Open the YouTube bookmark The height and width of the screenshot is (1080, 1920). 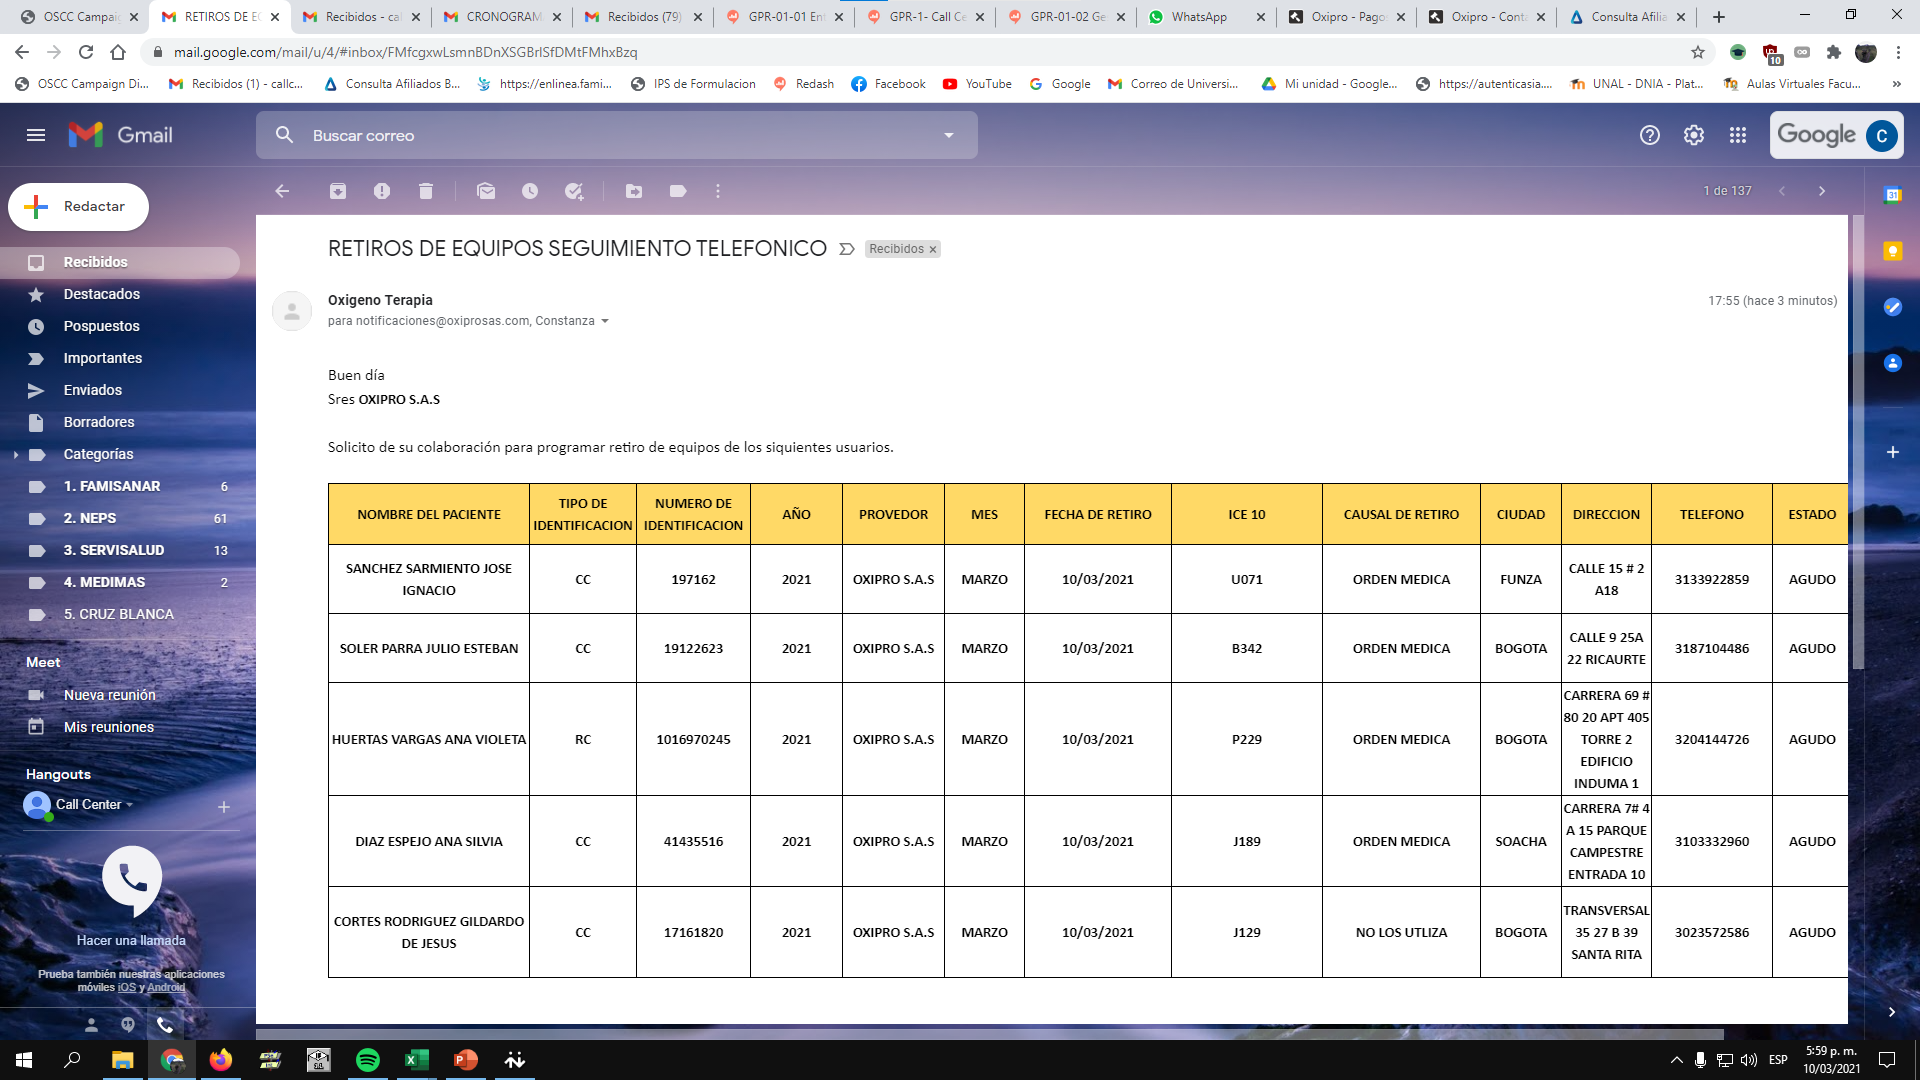(x=977, y=84)
